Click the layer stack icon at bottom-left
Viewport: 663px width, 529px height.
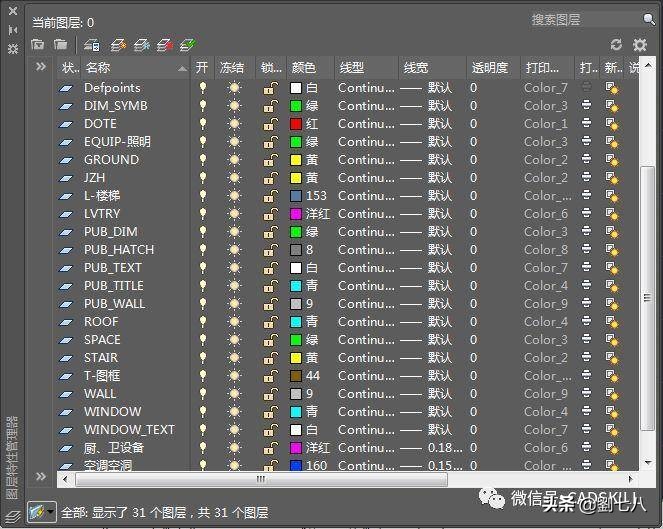(x=13, y=516)
